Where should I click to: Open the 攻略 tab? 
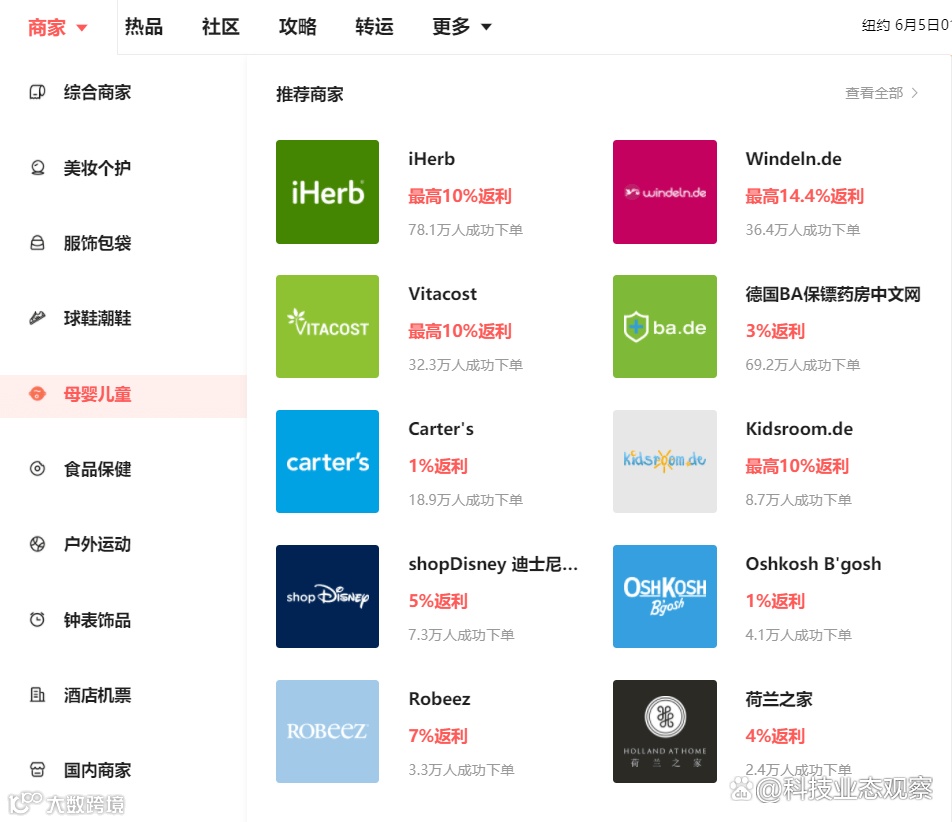pyautogui.click(x=298, y=27)
